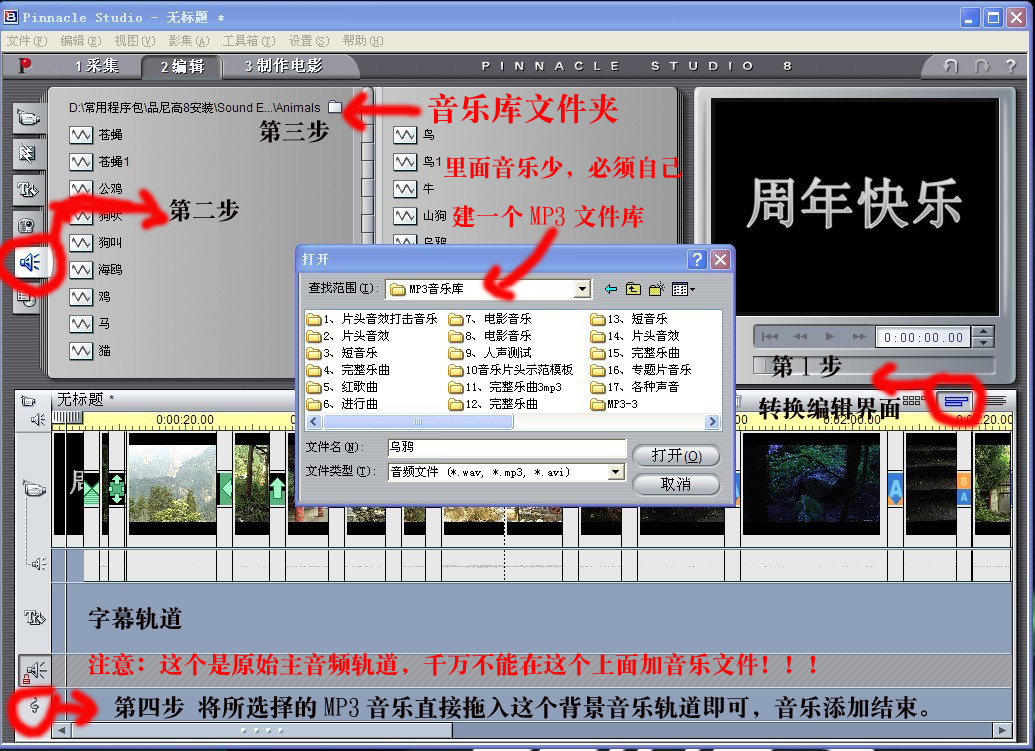Toggle the background music track lock
The height and width of the screenshot is (751, 1035).
coord(32,707)
